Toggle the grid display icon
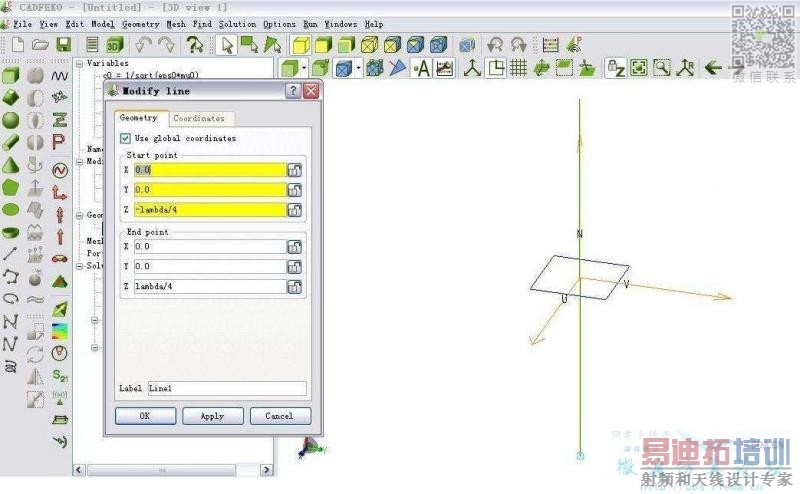This screenshot has width=800, height=494. [518, 68]
